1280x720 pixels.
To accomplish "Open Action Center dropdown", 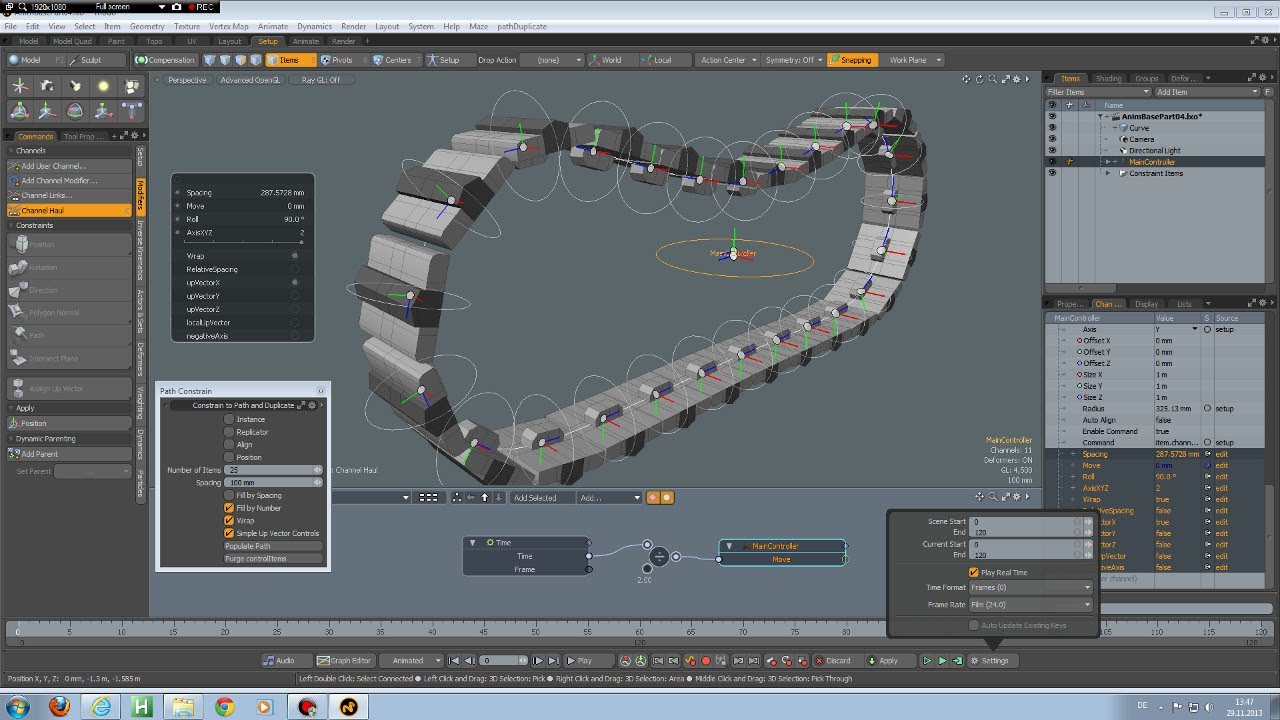I will (x=728, y=60).
